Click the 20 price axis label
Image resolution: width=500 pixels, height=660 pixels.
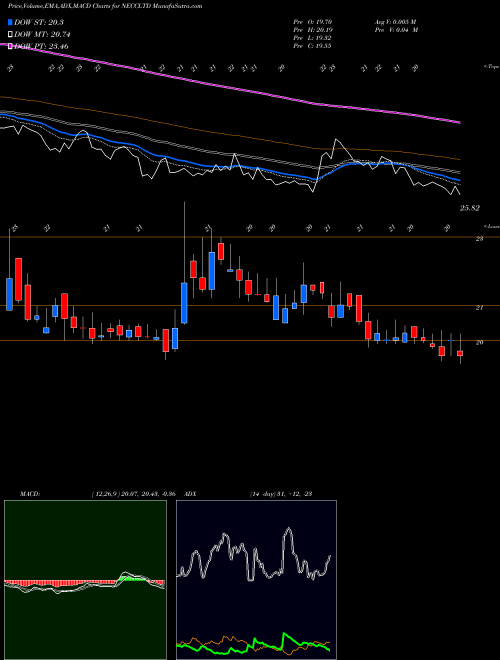pos(479,343)
